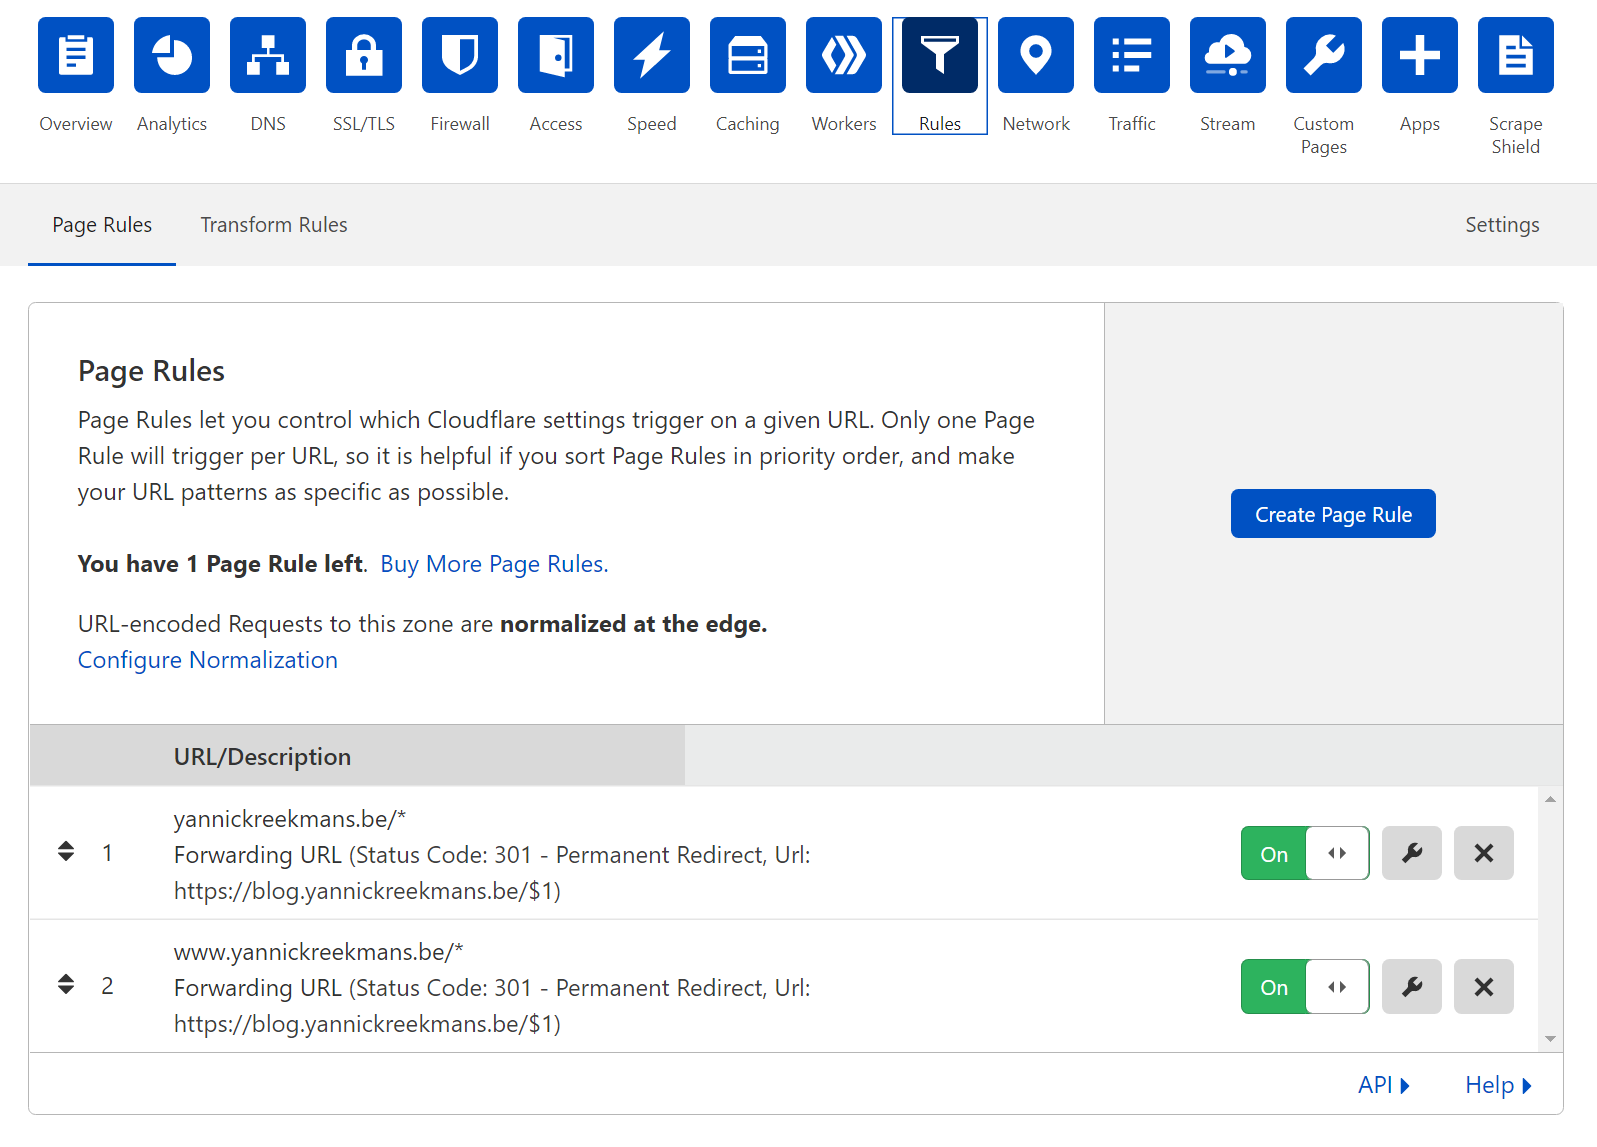Go to the DNS section icon
This screenshot has height=1147, width=1597.
268,55
